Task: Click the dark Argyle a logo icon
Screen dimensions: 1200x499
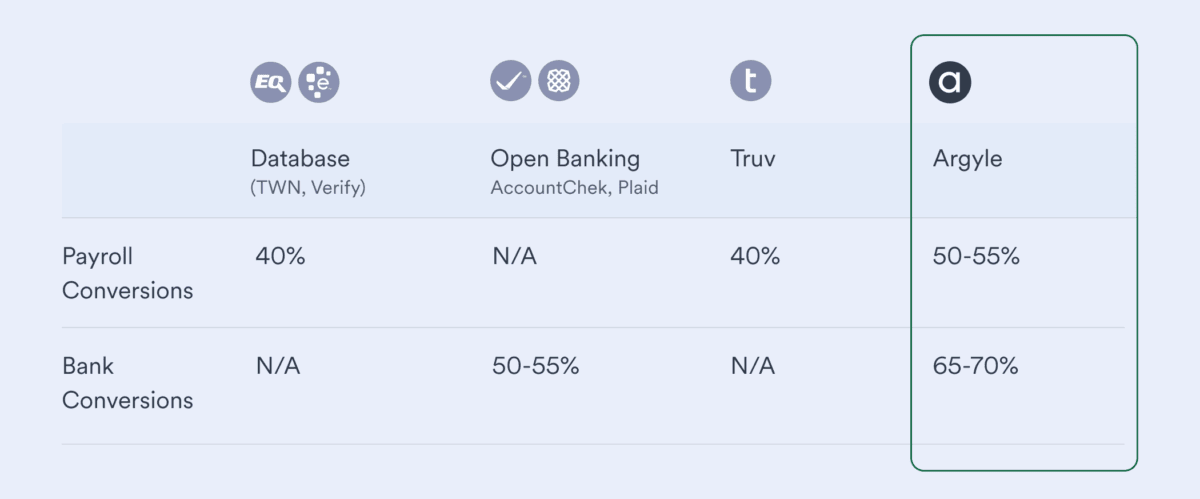Action: [x=950, y=83]
